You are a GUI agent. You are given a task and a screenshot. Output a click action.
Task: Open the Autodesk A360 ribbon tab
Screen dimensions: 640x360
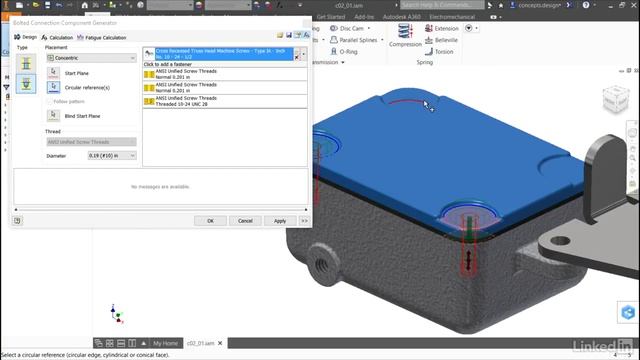coord(402,17)
